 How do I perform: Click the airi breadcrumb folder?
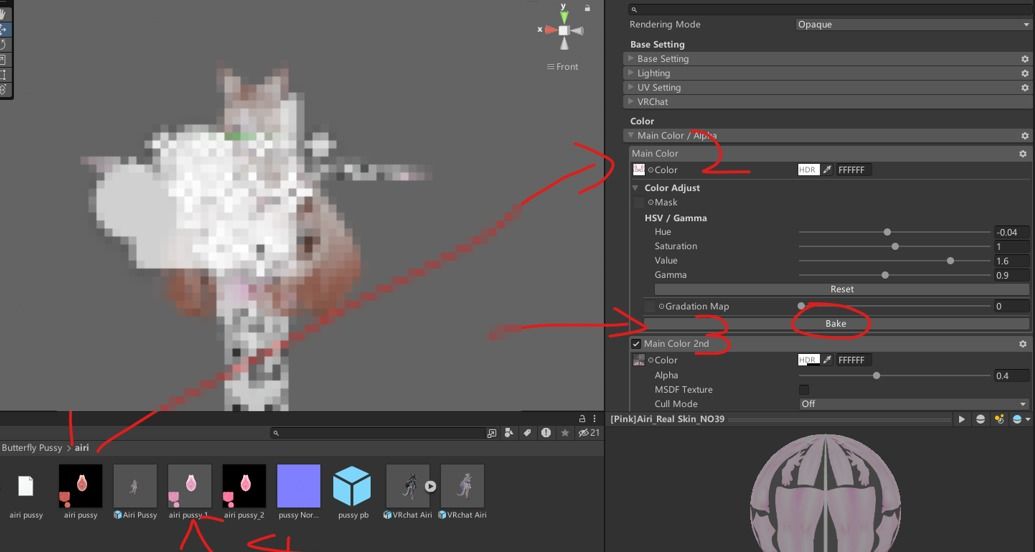(x=82, y=448)
